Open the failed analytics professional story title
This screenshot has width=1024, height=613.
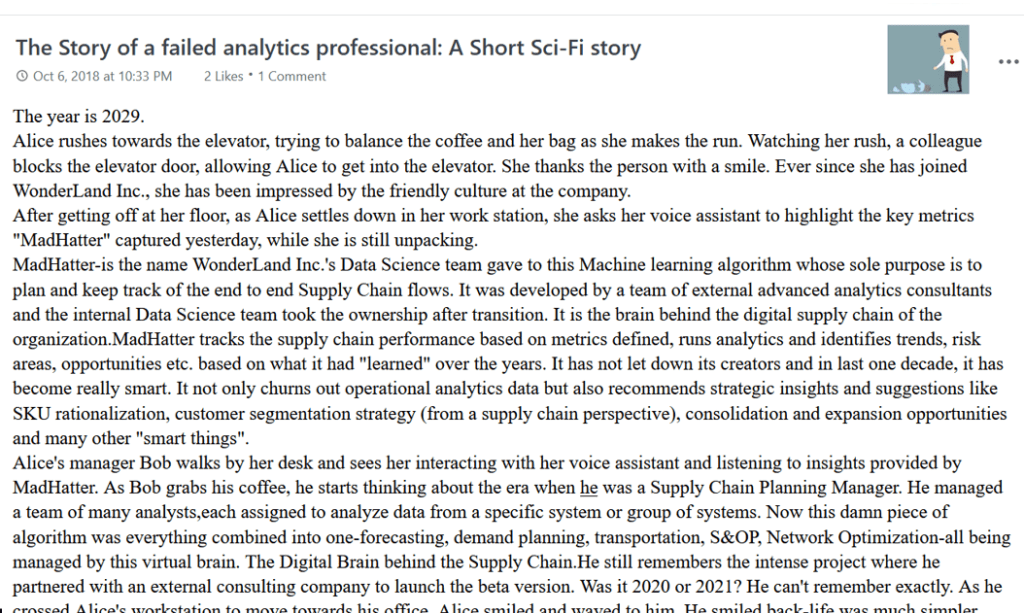[x=328, y=47]
